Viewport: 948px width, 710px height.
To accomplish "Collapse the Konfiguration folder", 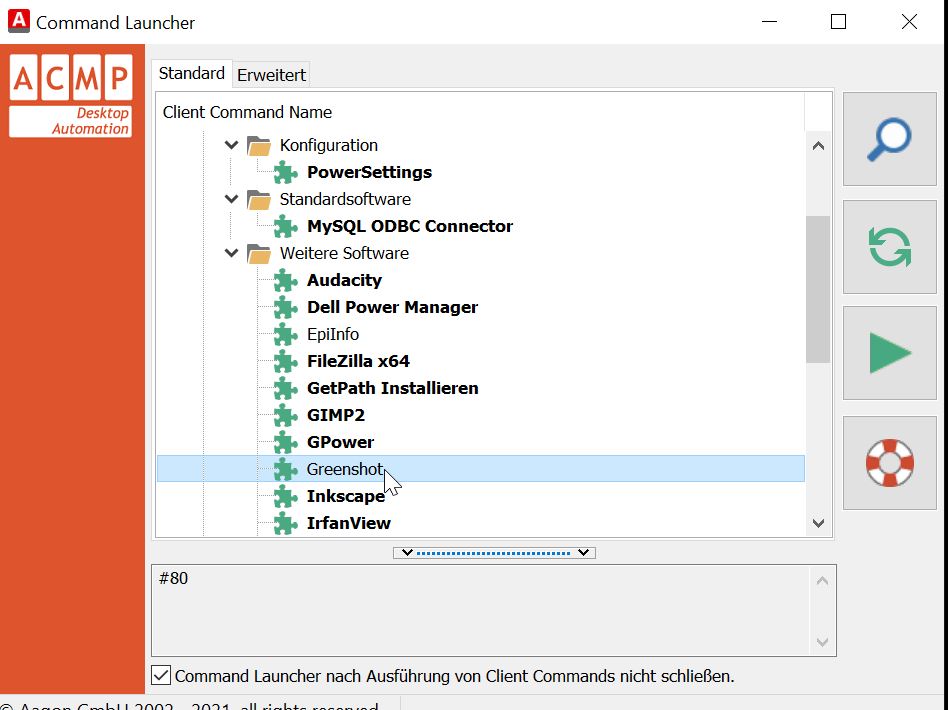I will coord(231,145).
